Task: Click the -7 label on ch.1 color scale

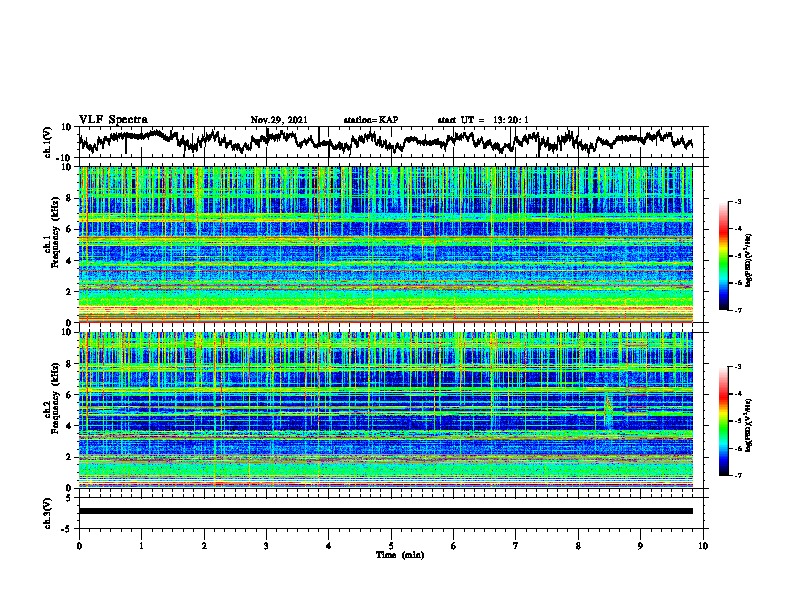Action: pos(738,310)
